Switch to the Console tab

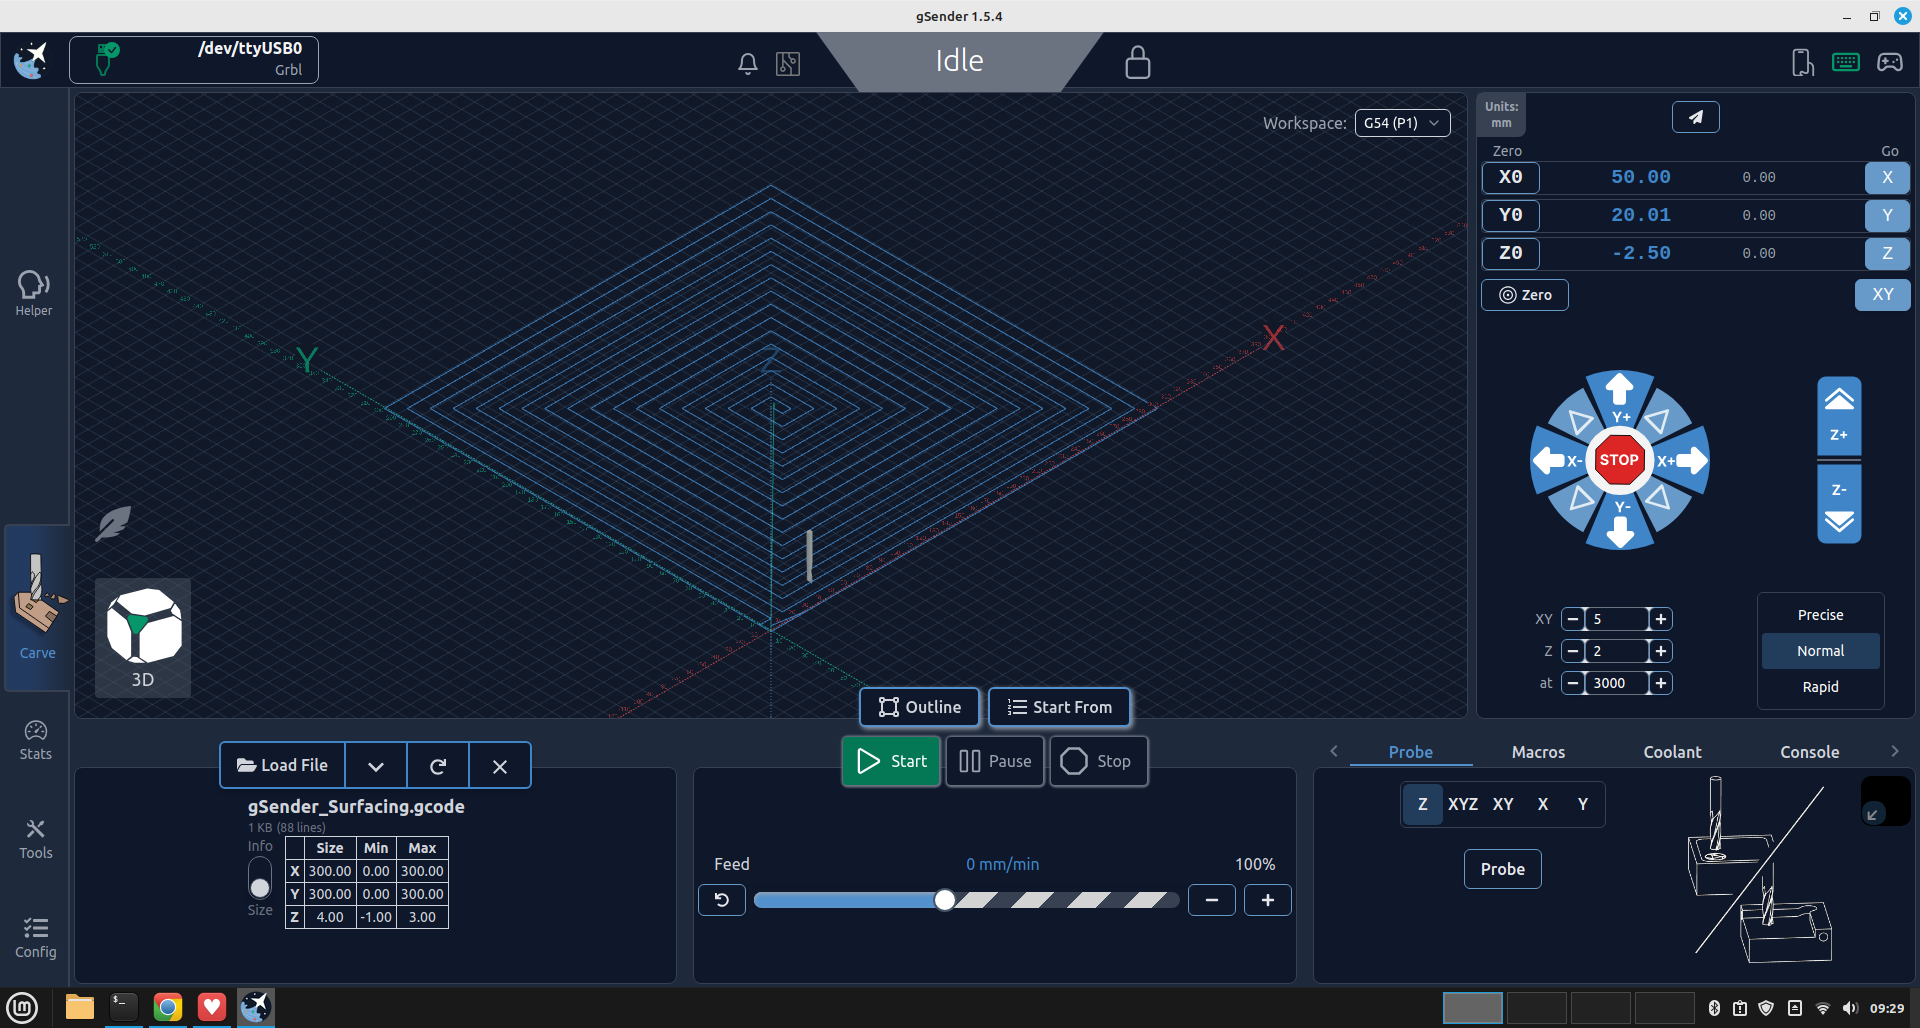pos(1809,752)
